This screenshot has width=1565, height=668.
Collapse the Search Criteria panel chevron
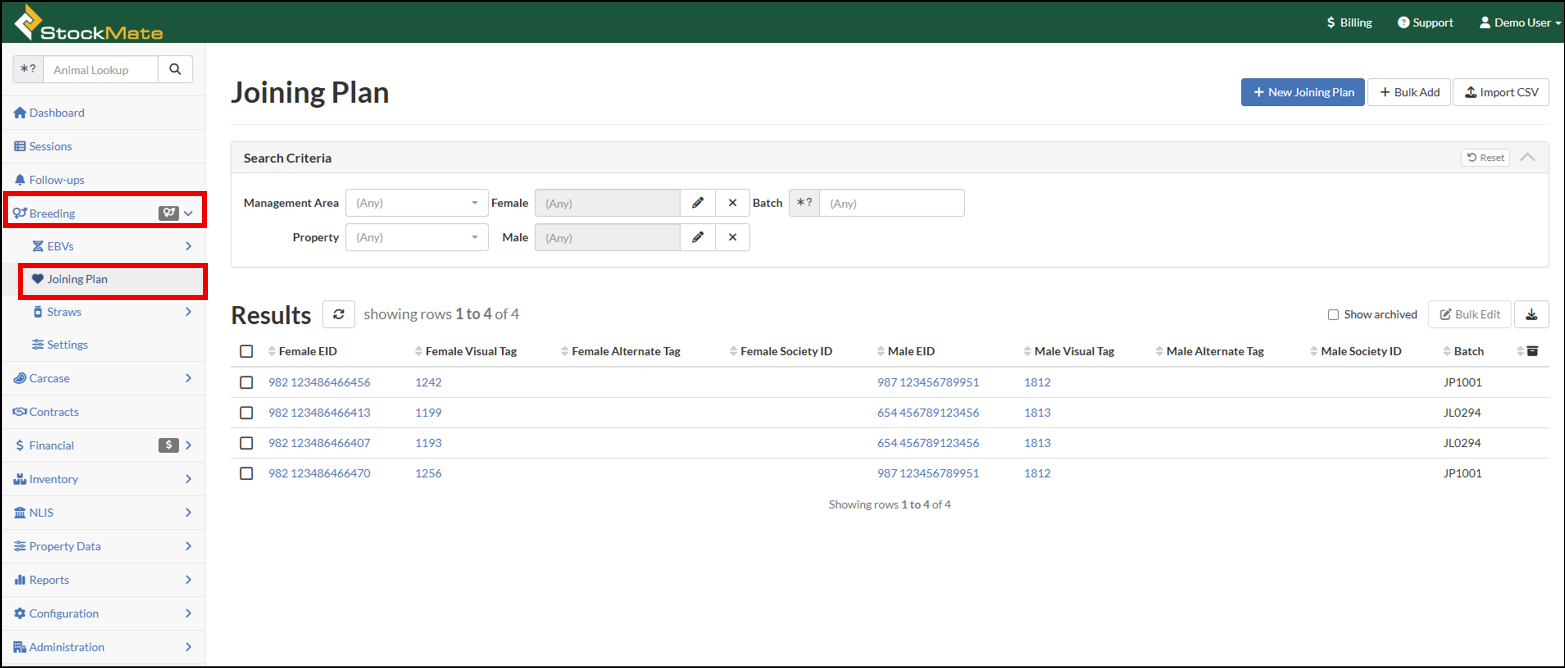(1527, 157)
